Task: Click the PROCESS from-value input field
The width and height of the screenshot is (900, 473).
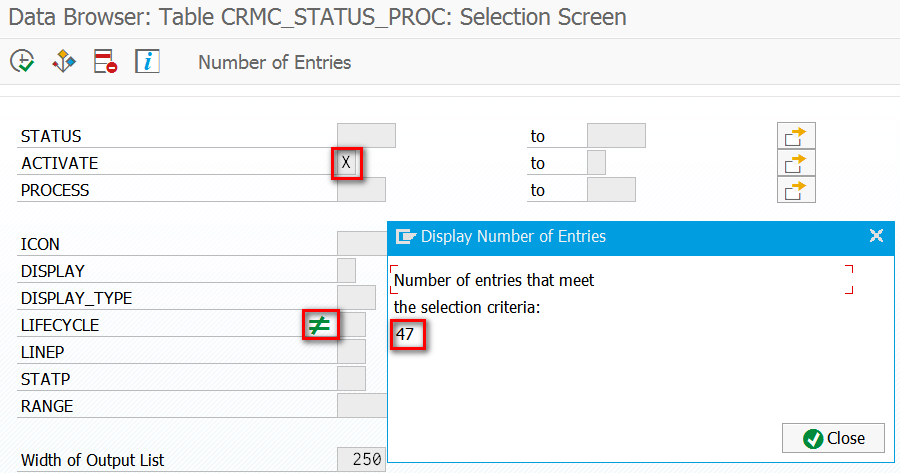Action: tap(362, 189)
